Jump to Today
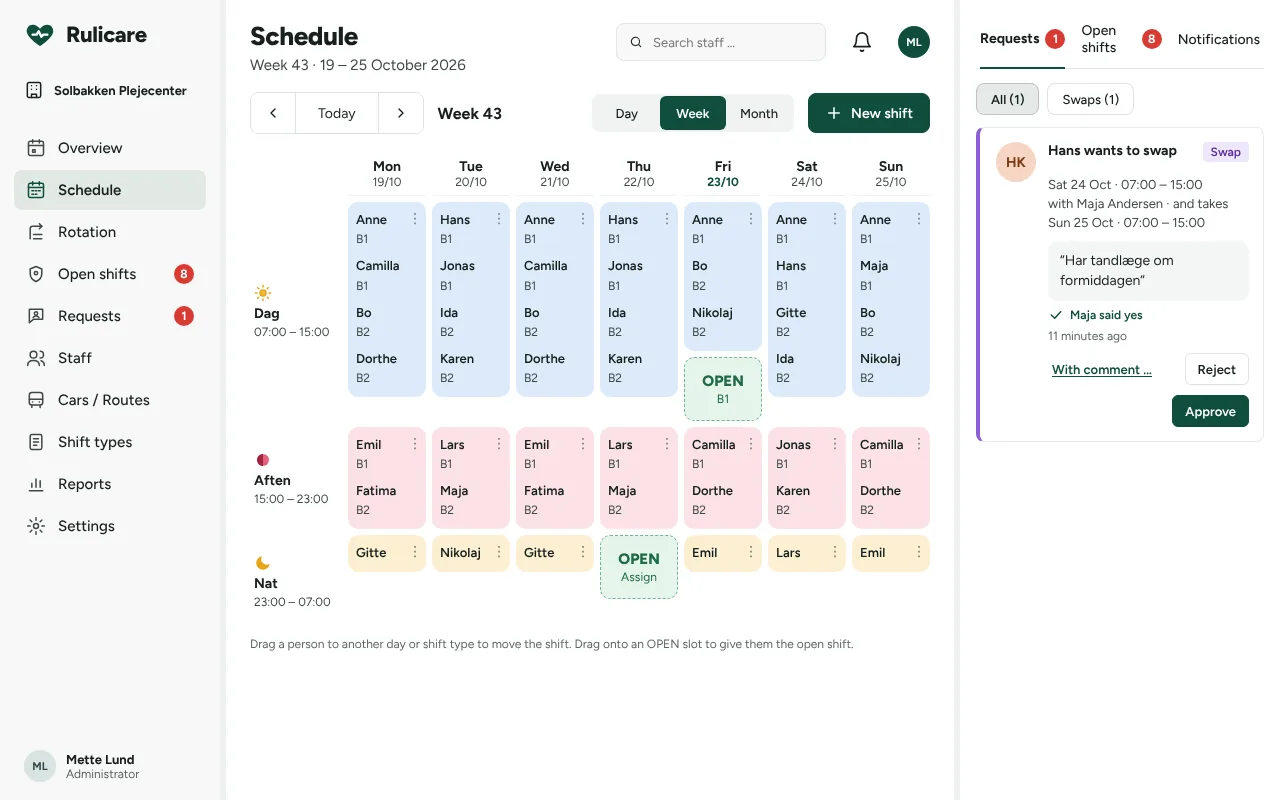1280x800 pixels. [x=337, y=113]
